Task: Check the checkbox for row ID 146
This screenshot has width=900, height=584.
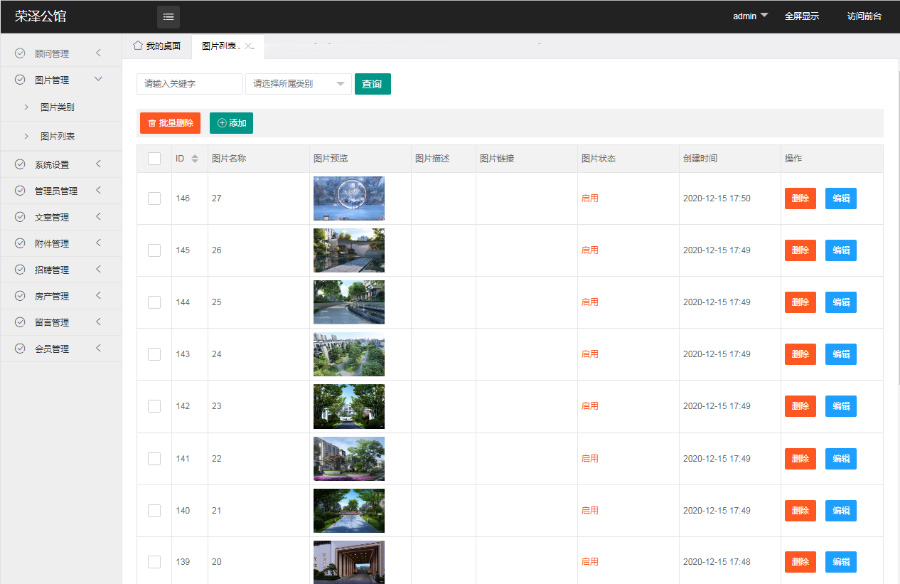Action: (154, 198)
